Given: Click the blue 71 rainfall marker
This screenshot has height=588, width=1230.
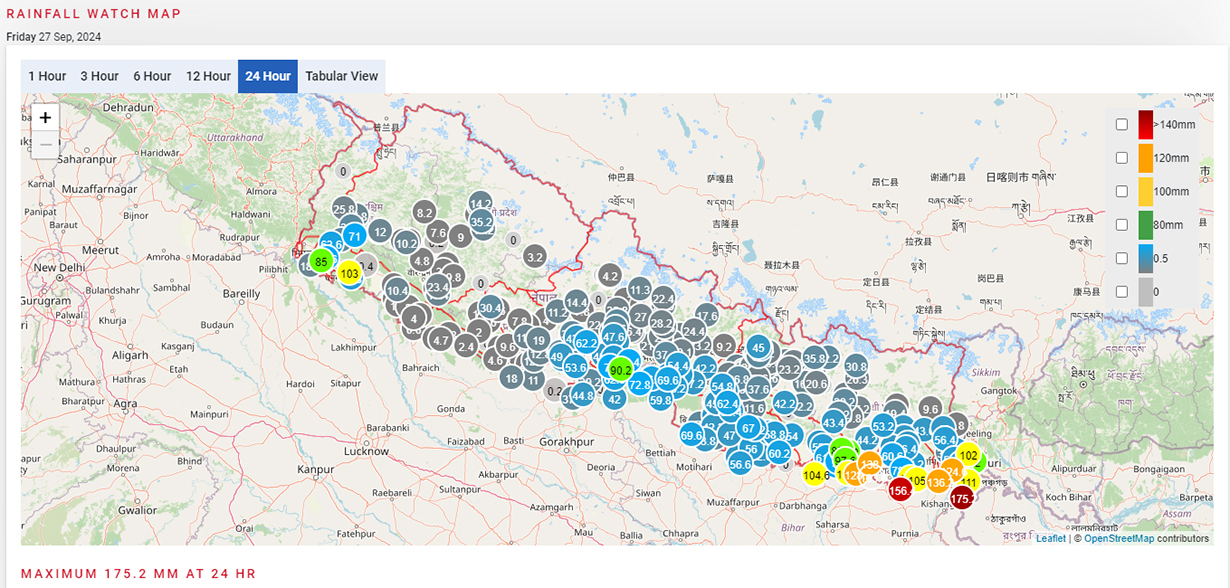Looking at the screenshot, I should pos(355,235).
